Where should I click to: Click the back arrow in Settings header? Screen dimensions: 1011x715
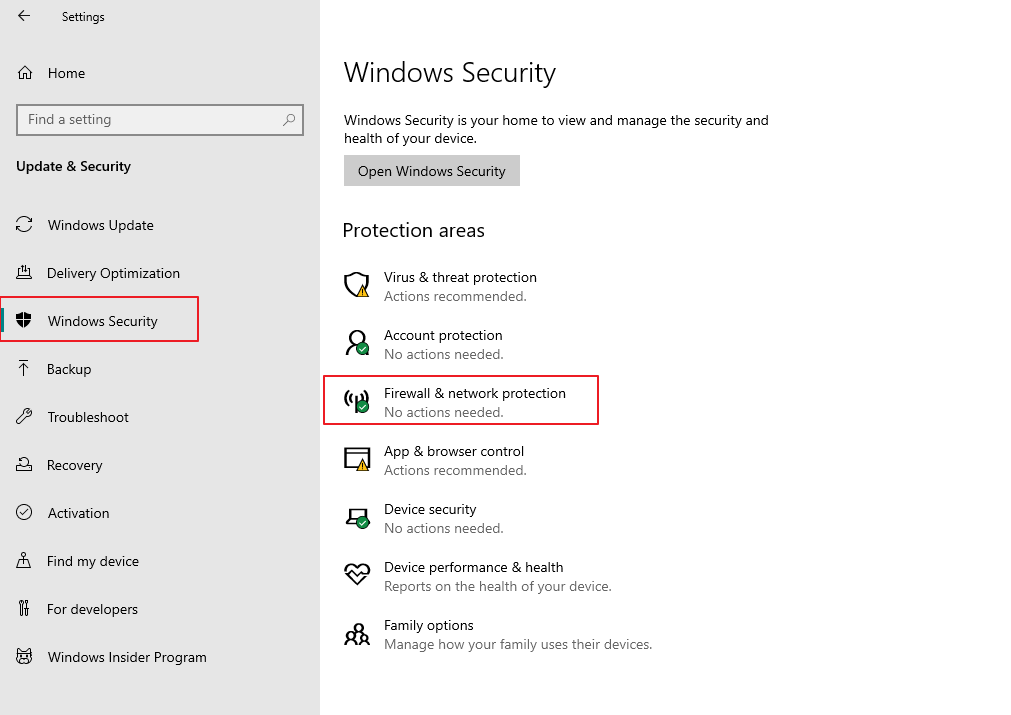pyautogui.click(x=24, y=16)
